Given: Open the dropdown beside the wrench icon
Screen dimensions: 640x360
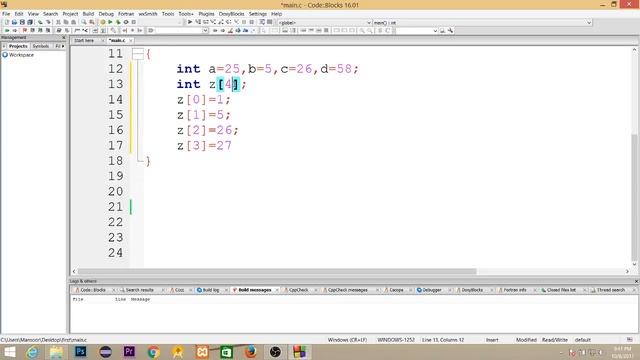Looking at the screenshot, I should point(435,31).
